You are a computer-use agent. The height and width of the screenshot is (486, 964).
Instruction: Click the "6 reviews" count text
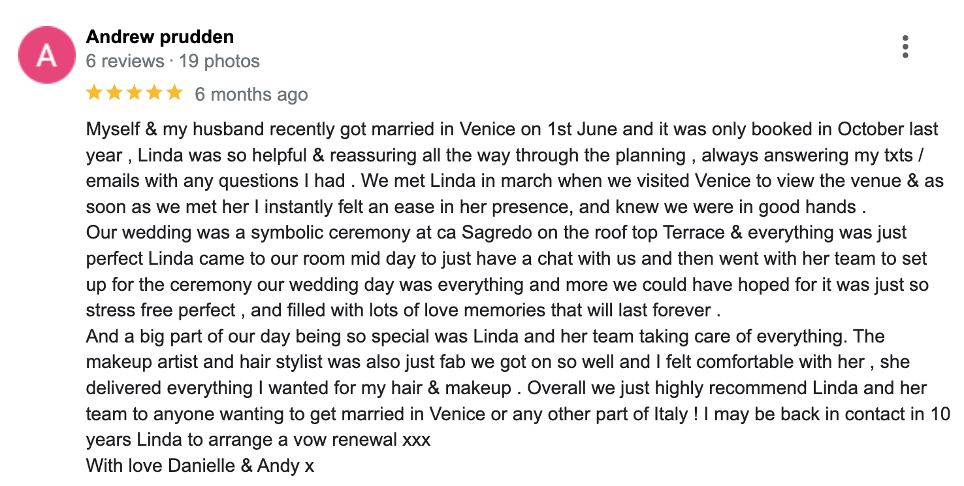coord(125,62)
